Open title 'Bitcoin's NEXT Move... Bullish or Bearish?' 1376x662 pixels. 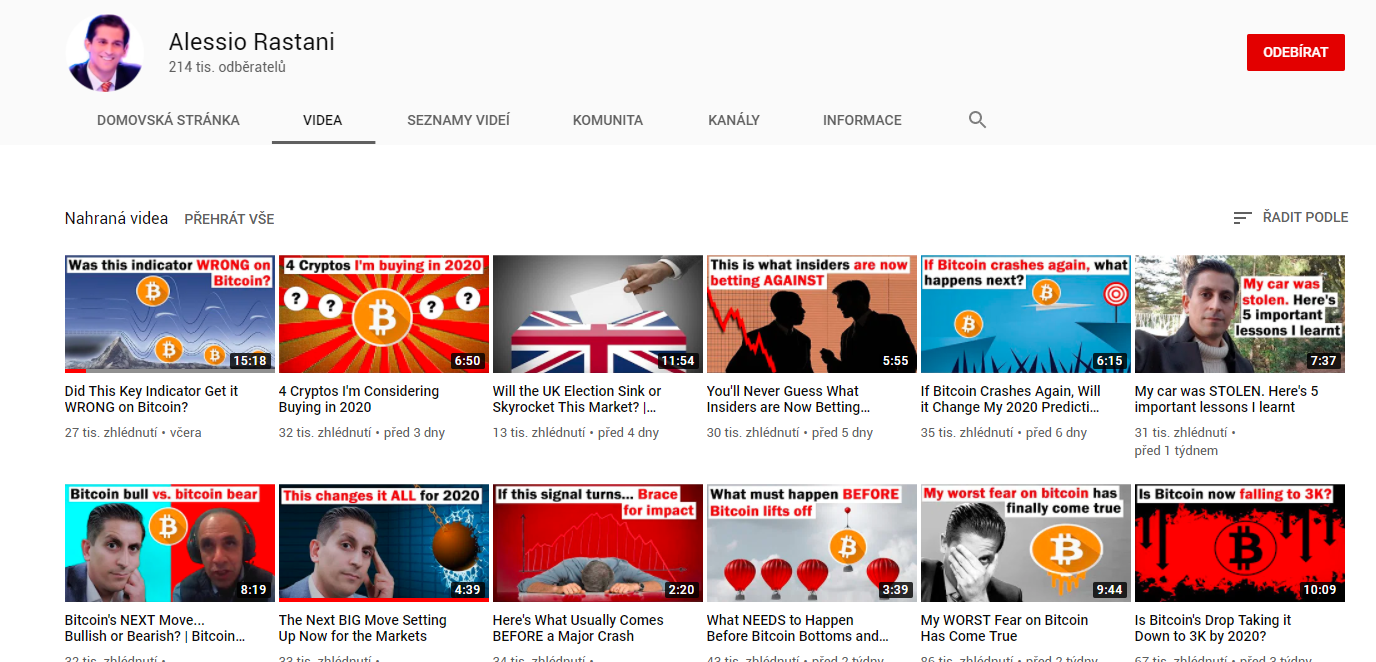pos(155,628)
